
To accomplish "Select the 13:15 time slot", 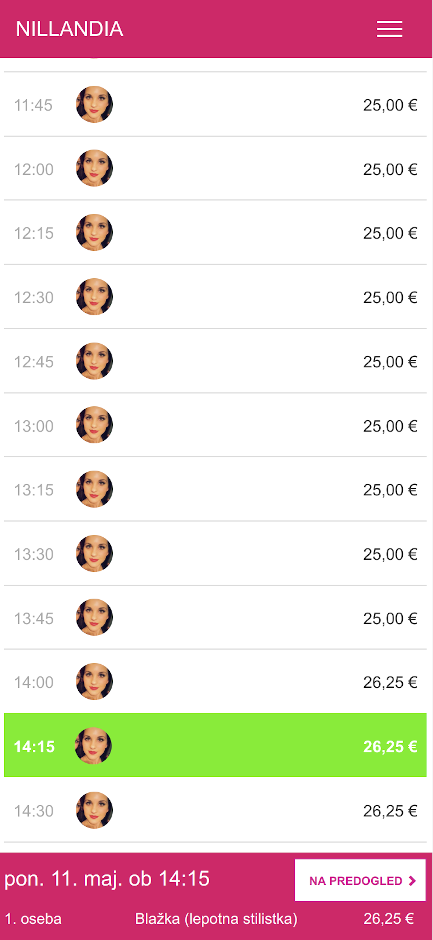I will (x=215, y=489).
